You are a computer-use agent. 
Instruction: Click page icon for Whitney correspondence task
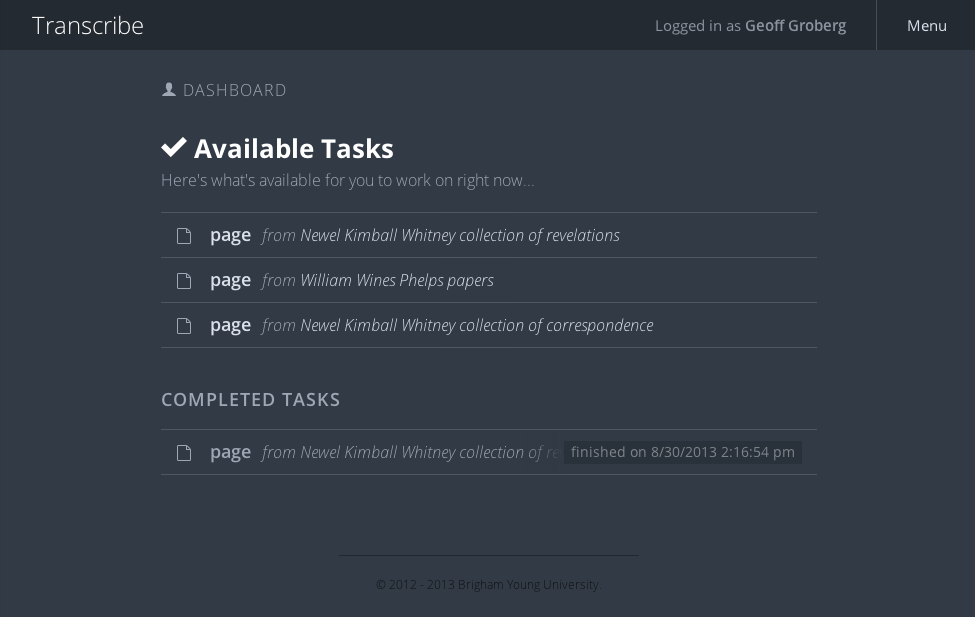(x=184, y=326)
